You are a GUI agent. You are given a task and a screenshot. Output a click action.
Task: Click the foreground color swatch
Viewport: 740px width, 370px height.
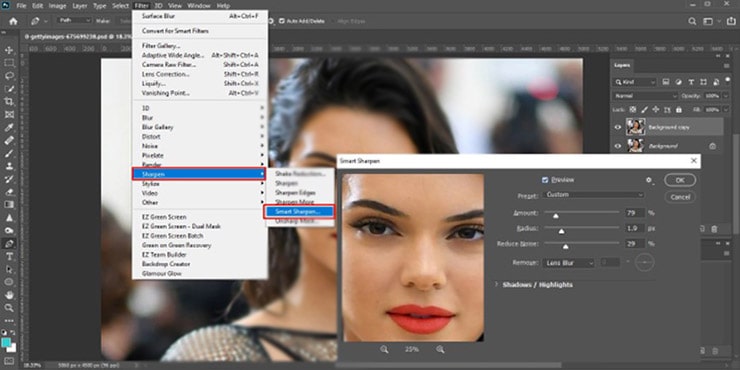(x=6, y=342)
